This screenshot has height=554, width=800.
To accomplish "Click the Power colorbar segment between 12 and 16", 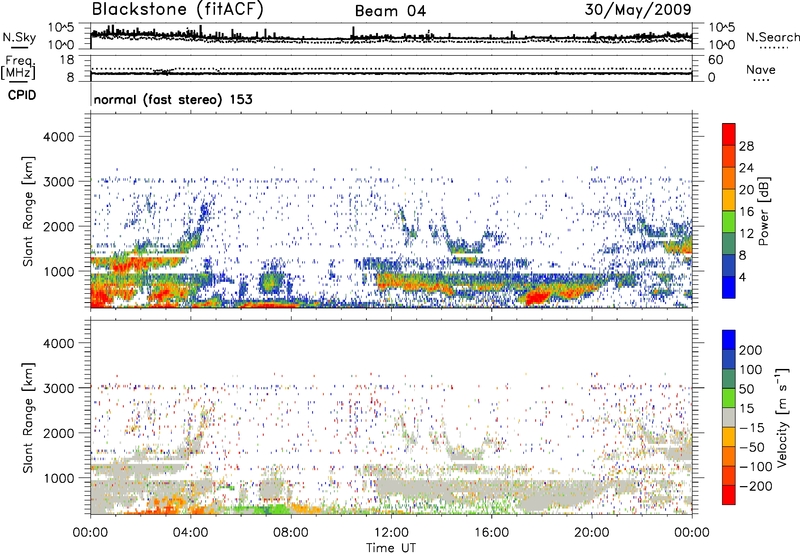I will 729,221.
